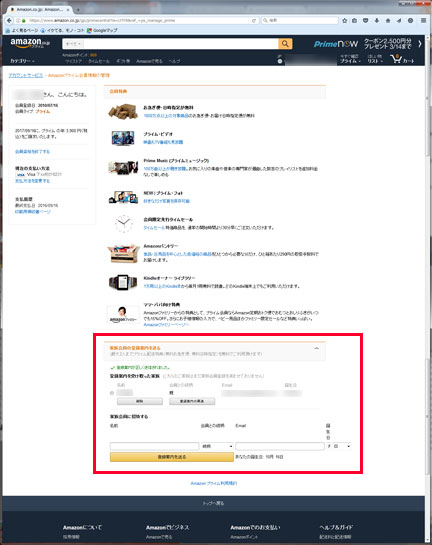This screenshot has height=545, width=432.
Task: Open the shopping cart icon
Action: pos(402,59)
